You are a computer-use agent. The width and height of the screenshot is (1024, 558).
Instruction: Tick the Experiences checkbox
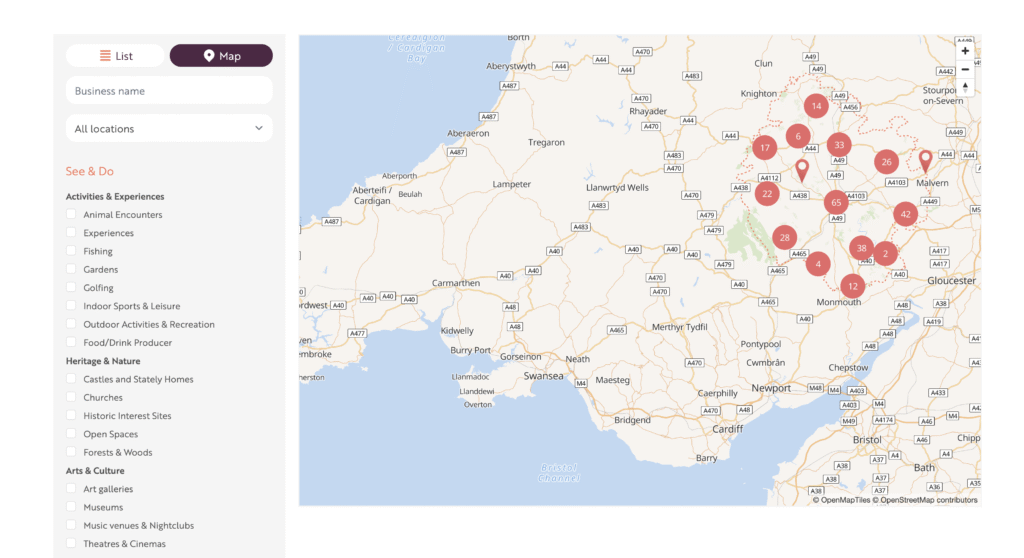click(x=71, y=233)
